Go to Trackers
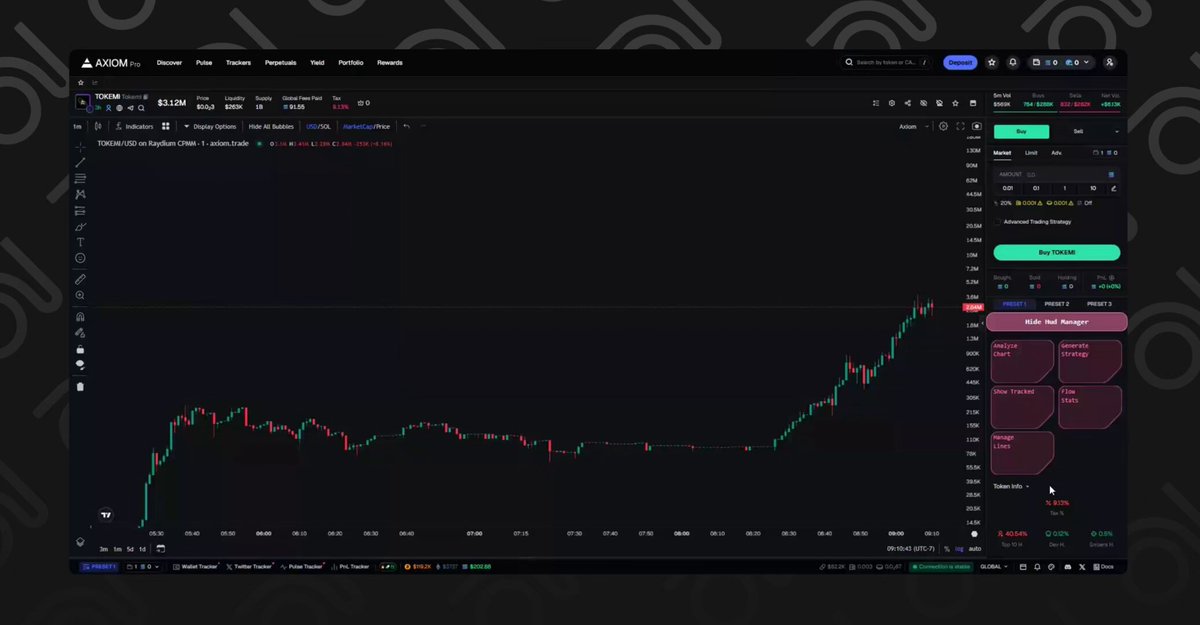The height and width of the screenshot is (625, 1200). (x=238, y=62)
